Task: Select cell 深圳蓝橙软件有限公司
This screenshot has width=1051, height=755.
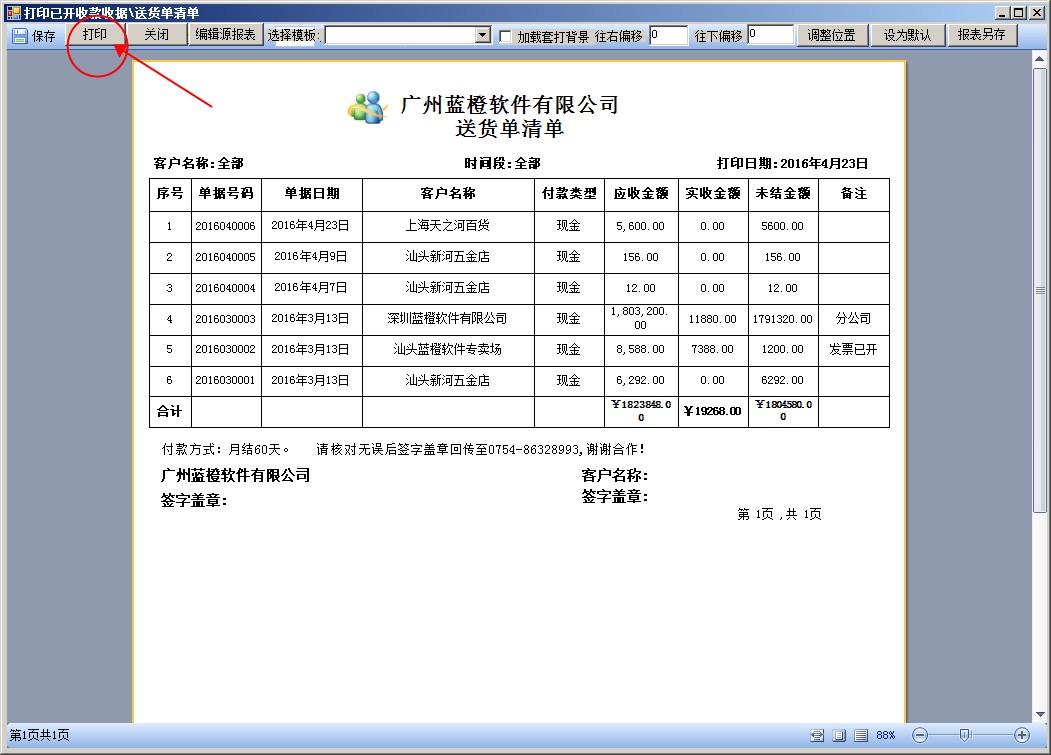Action: [448, 318]
